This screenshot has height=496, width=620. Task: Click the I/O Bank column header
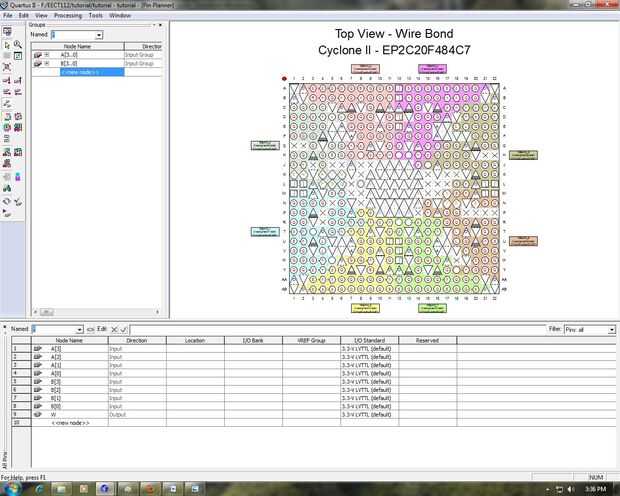pos(253,340)
